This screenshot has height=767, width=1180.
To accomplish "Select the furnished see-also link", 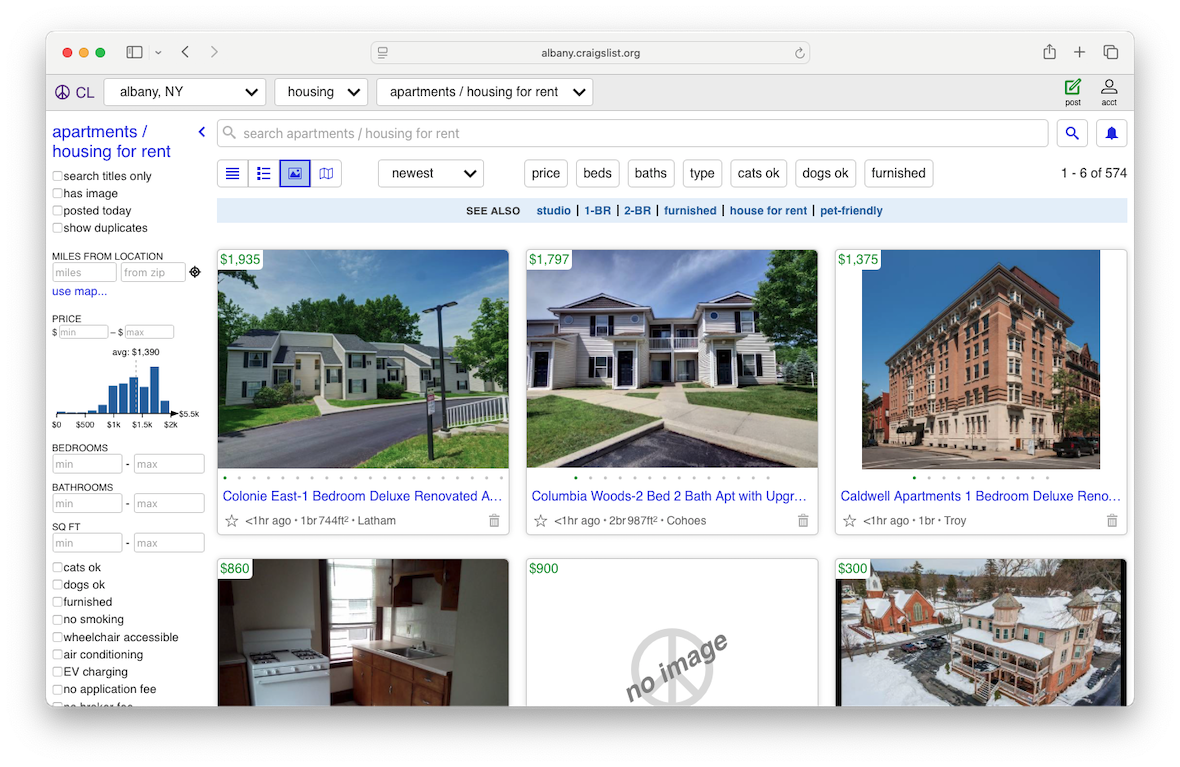I will pyautogui.click(x=690, y=211).
